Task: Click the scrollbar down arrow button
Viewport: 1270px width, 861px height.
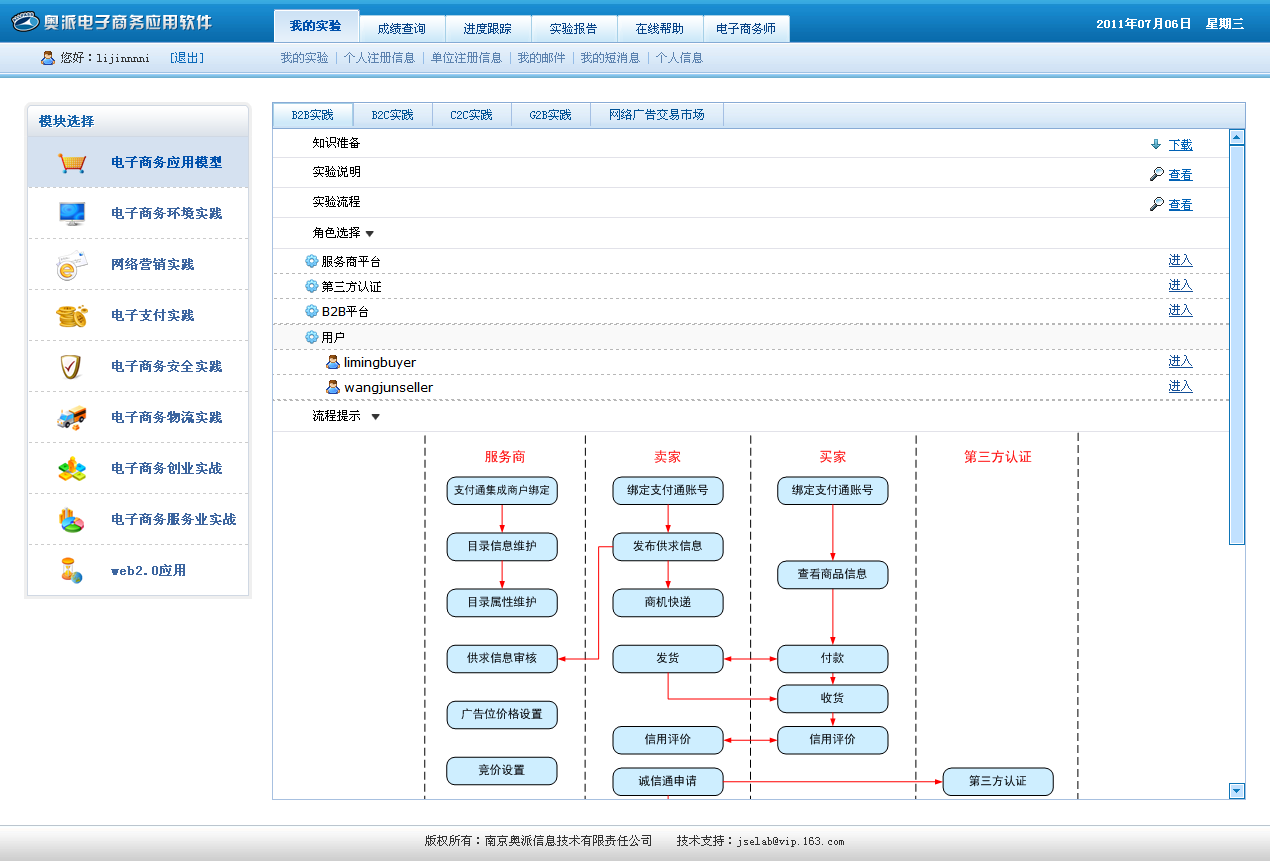Action: [1237, 791]
